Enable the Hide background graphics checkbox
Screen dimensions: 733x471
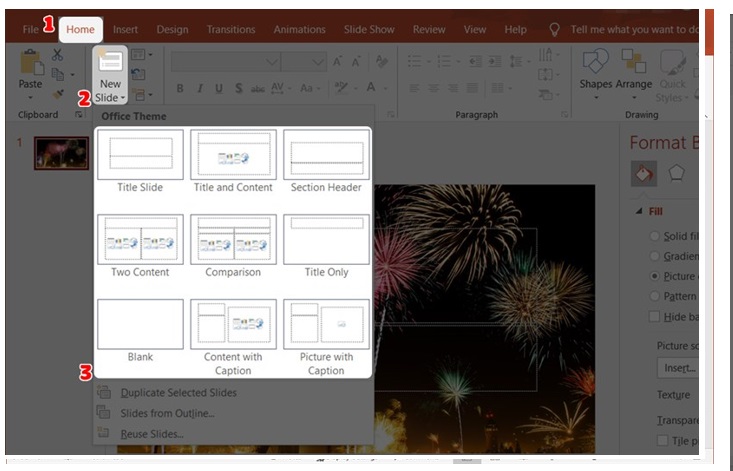coord(655,316)
